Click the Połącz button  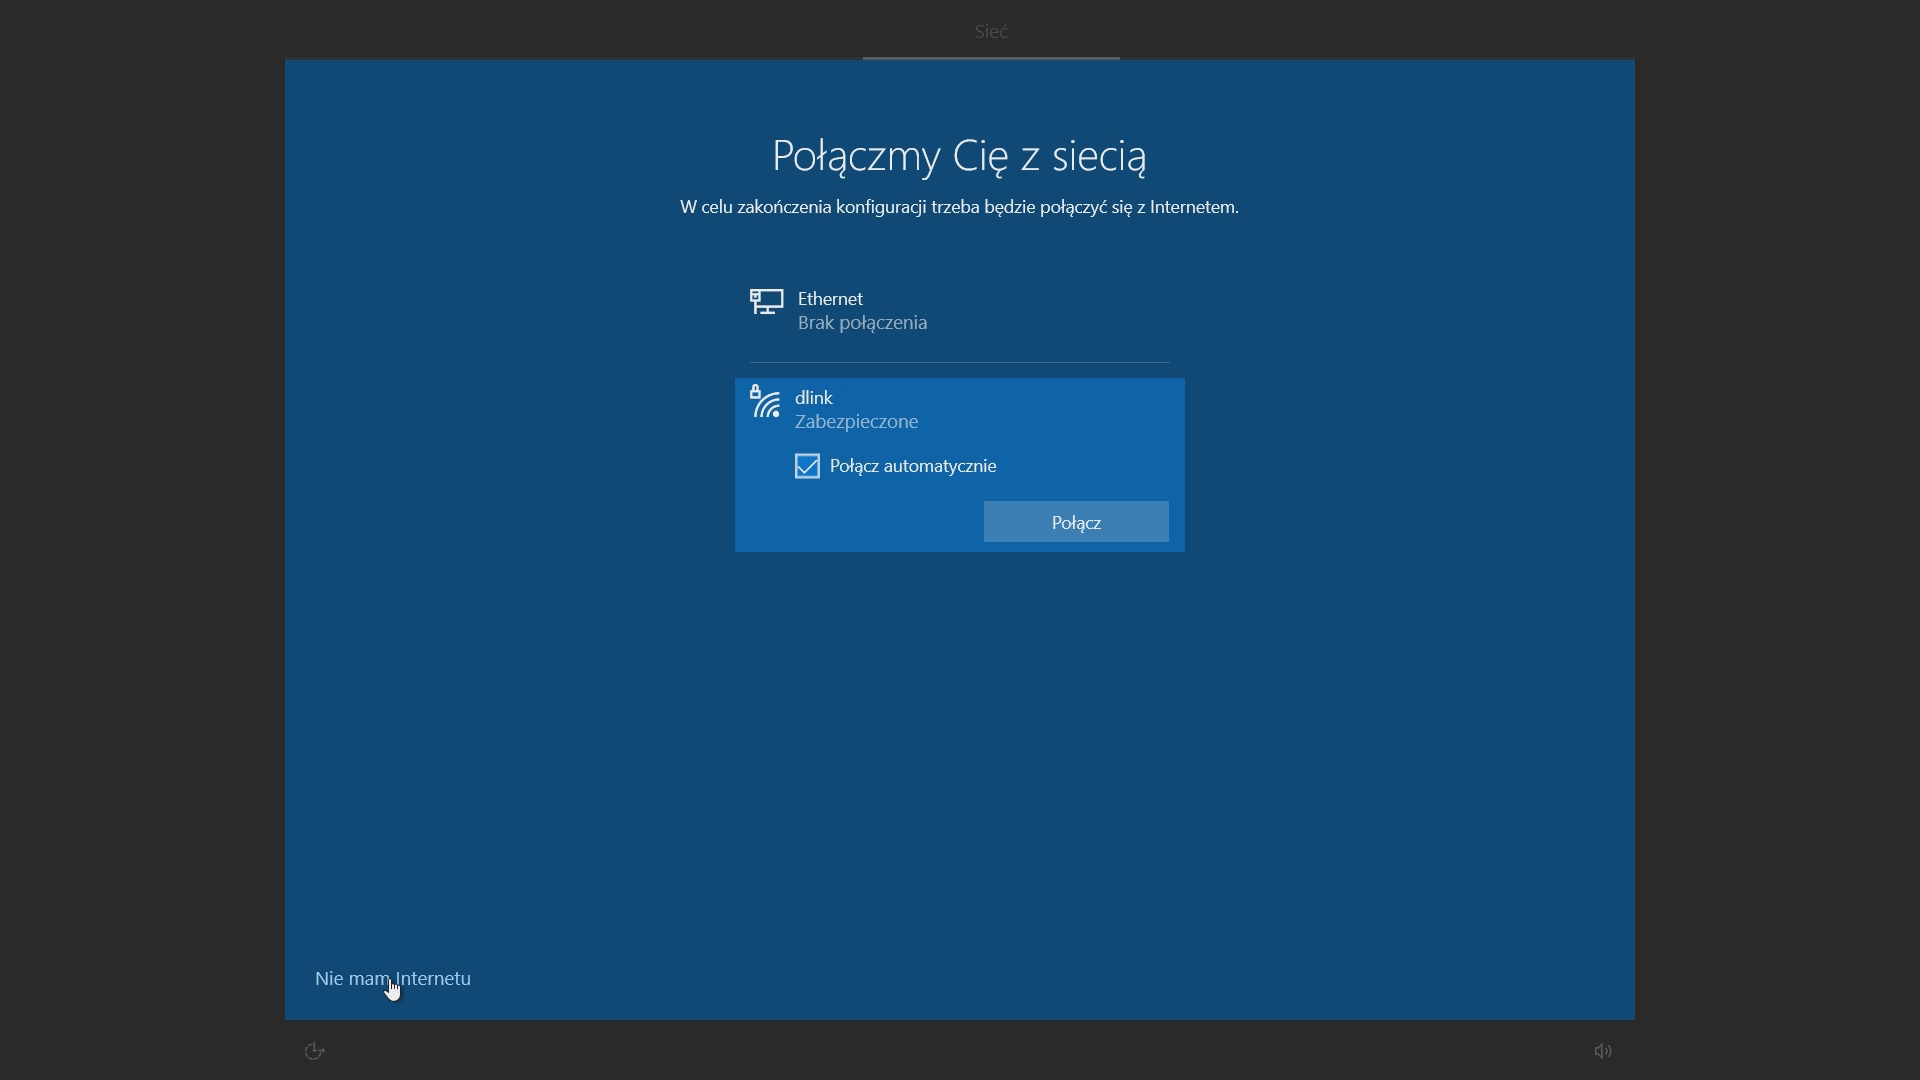point(1076,522)
